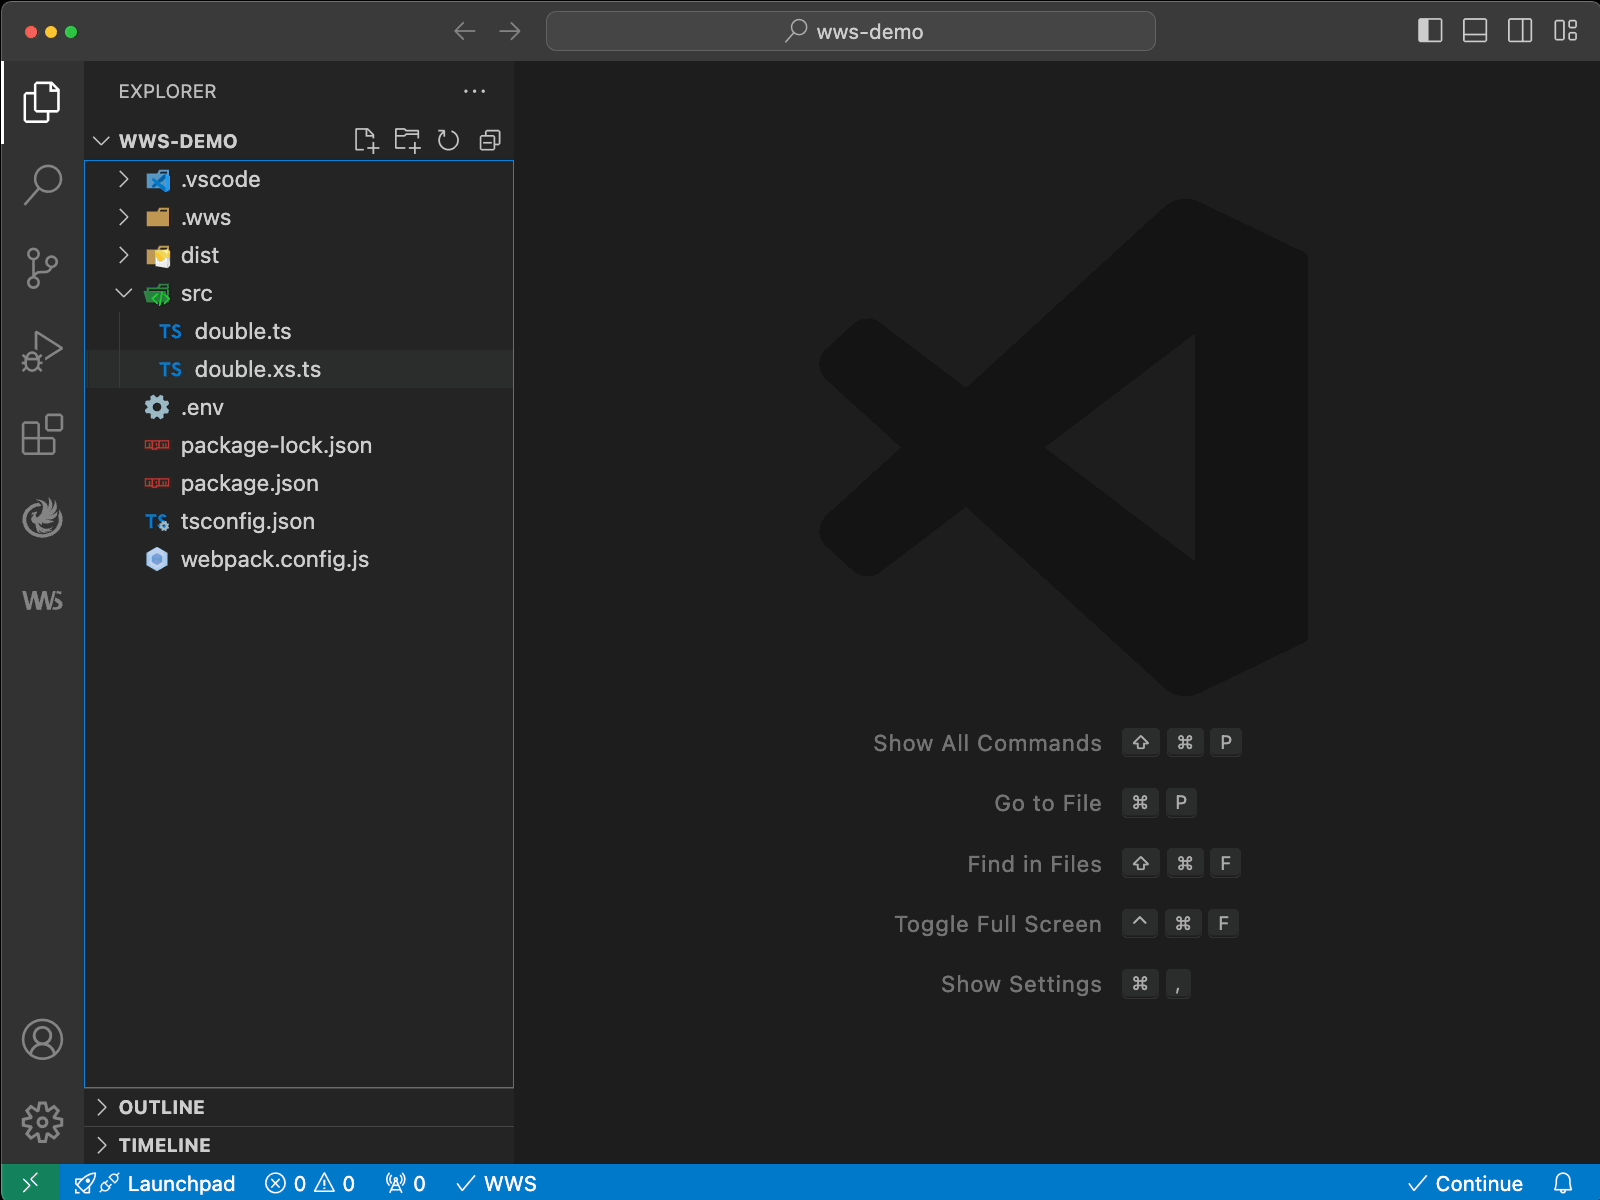Open Explorer views and more actions menu
Screen dimensions: 1600x1200
(474, 91)
